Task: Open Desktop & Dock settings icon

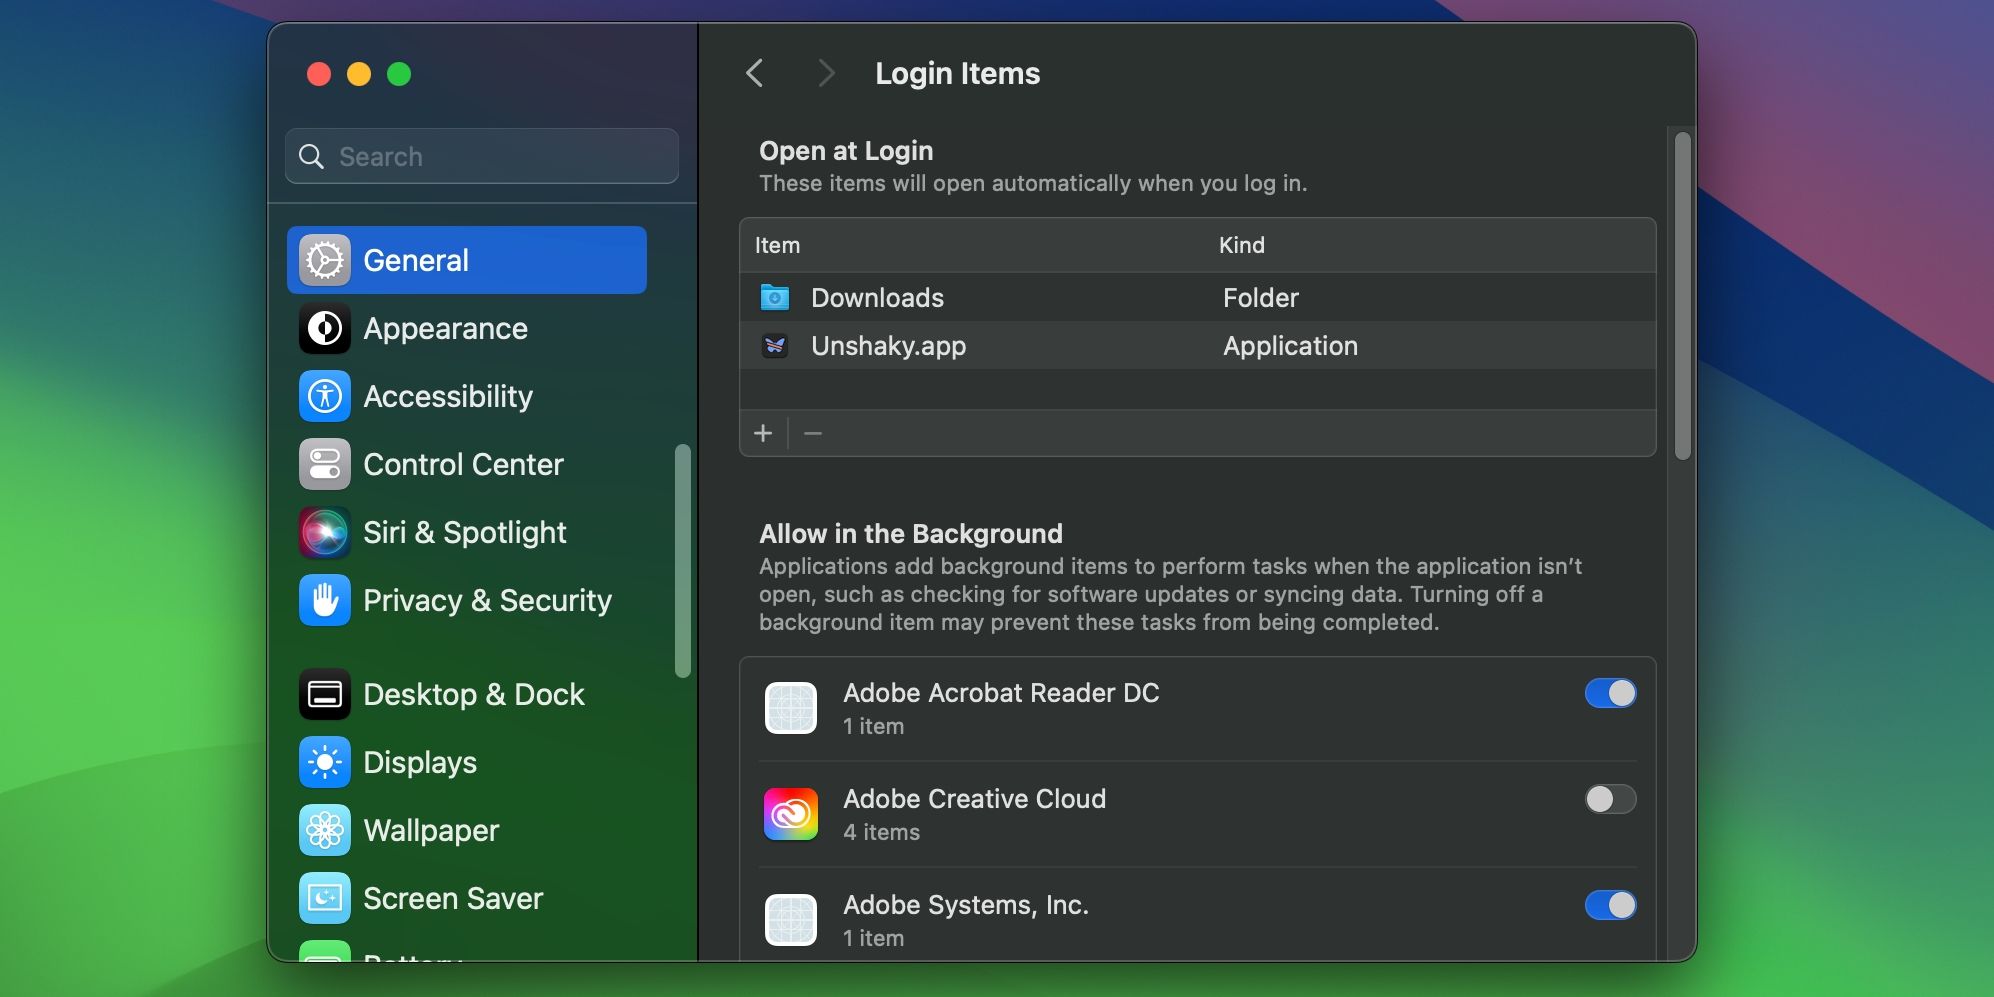Action: (x=323, y=694)
